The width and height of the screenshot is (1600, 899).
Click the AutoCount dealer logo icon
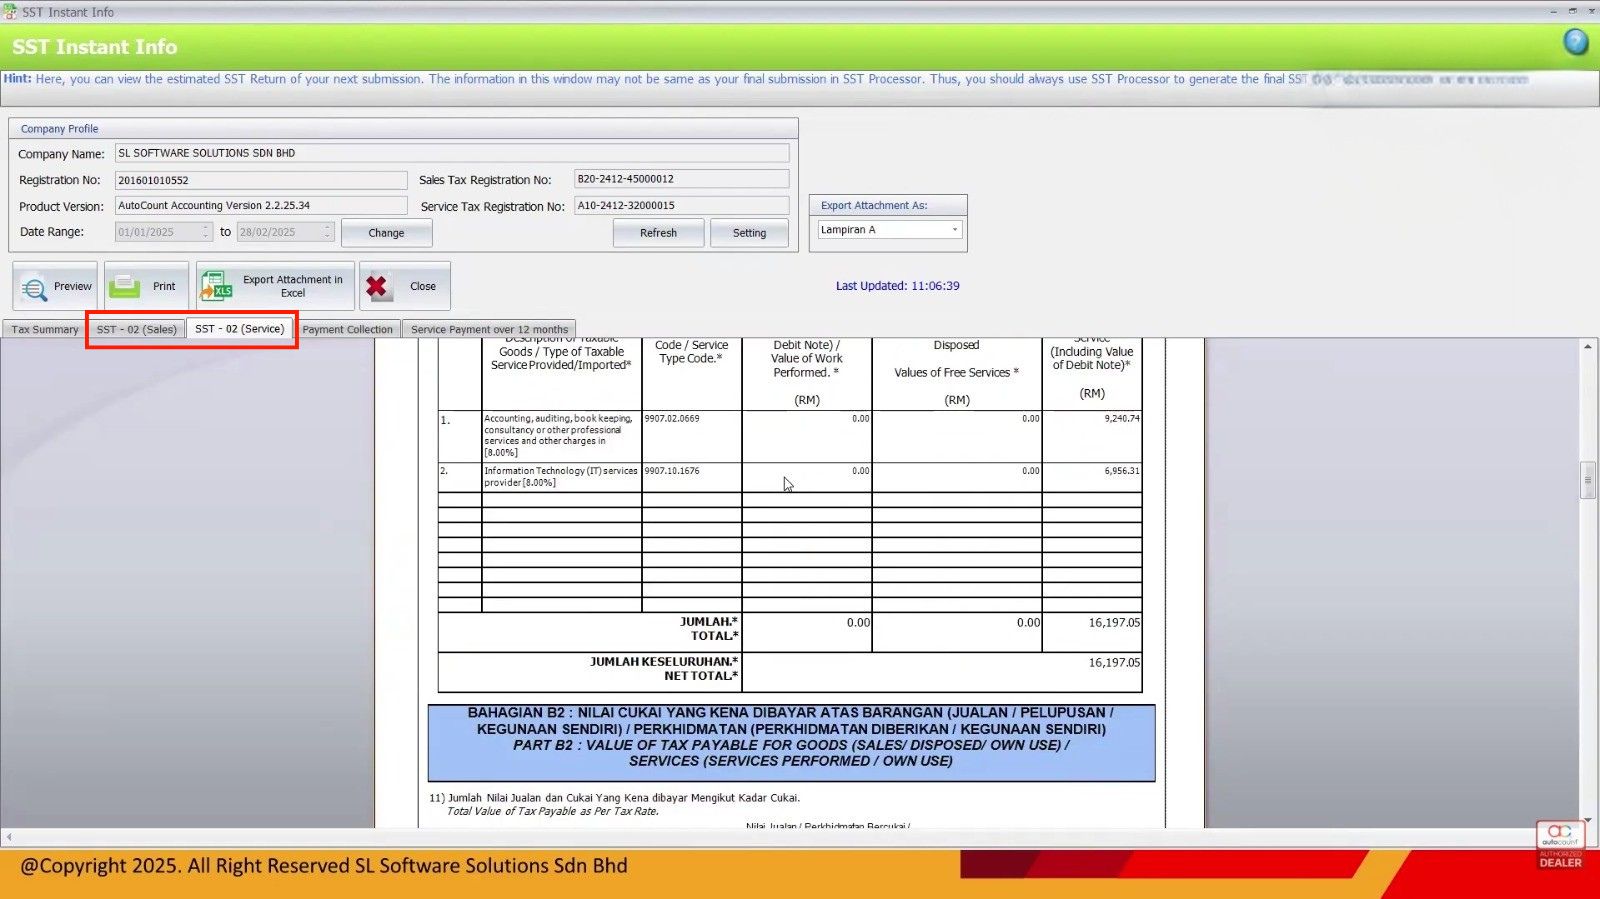pyautogui.click(x=1560, y=846)
